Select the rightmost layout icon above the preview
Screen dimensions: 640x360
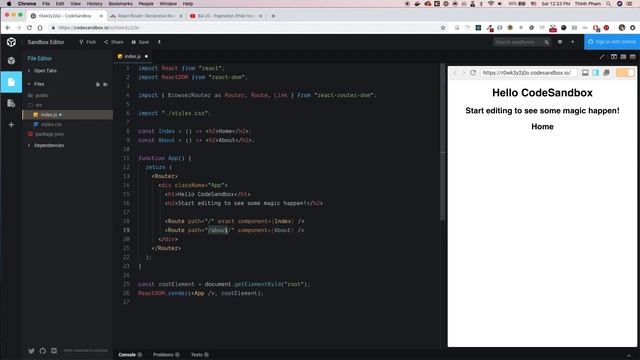coord(633,57)
